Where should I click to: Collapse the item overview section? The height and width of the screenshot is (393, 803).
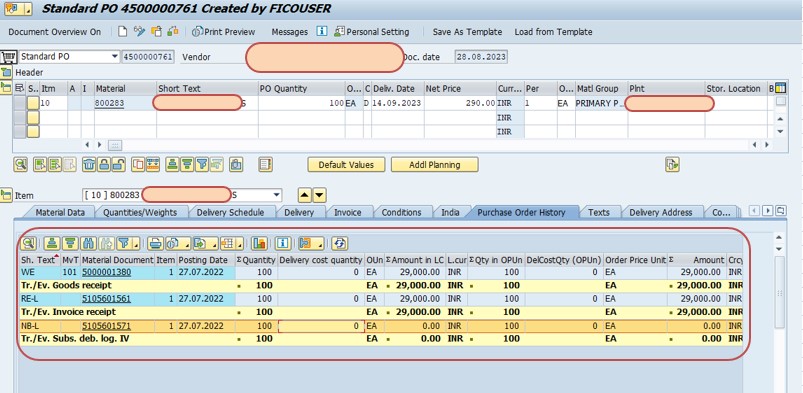pos(6,87)
